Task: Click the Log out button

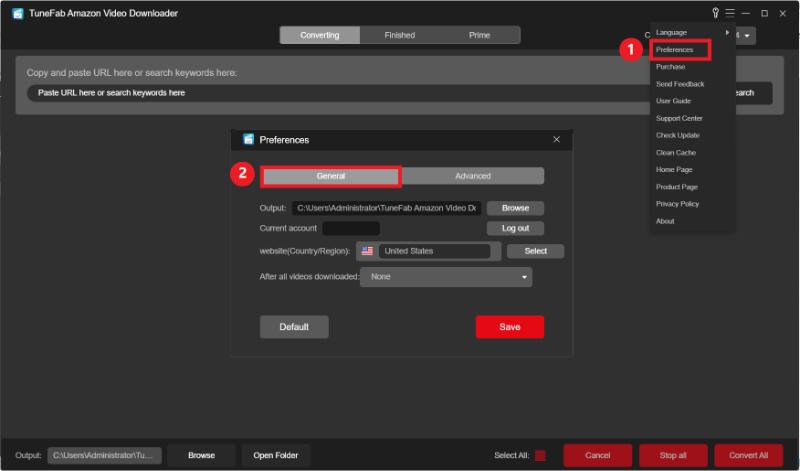Action: tap(515, 228)
